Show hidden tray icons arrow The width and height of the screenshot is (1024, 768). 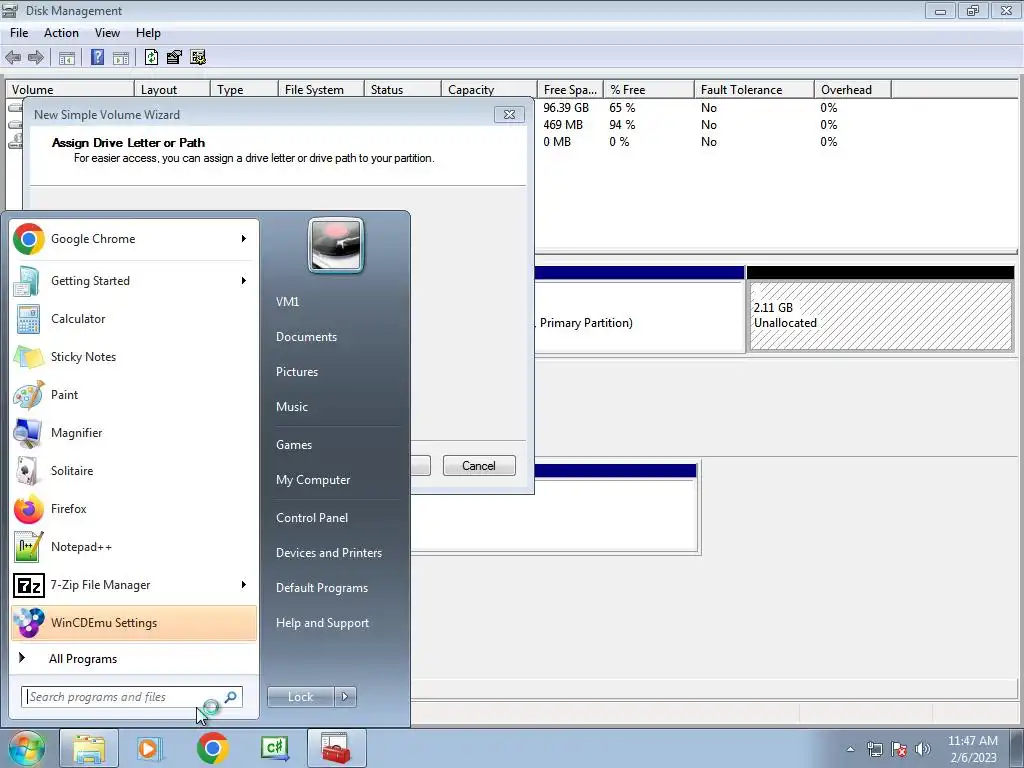point(850,749)
